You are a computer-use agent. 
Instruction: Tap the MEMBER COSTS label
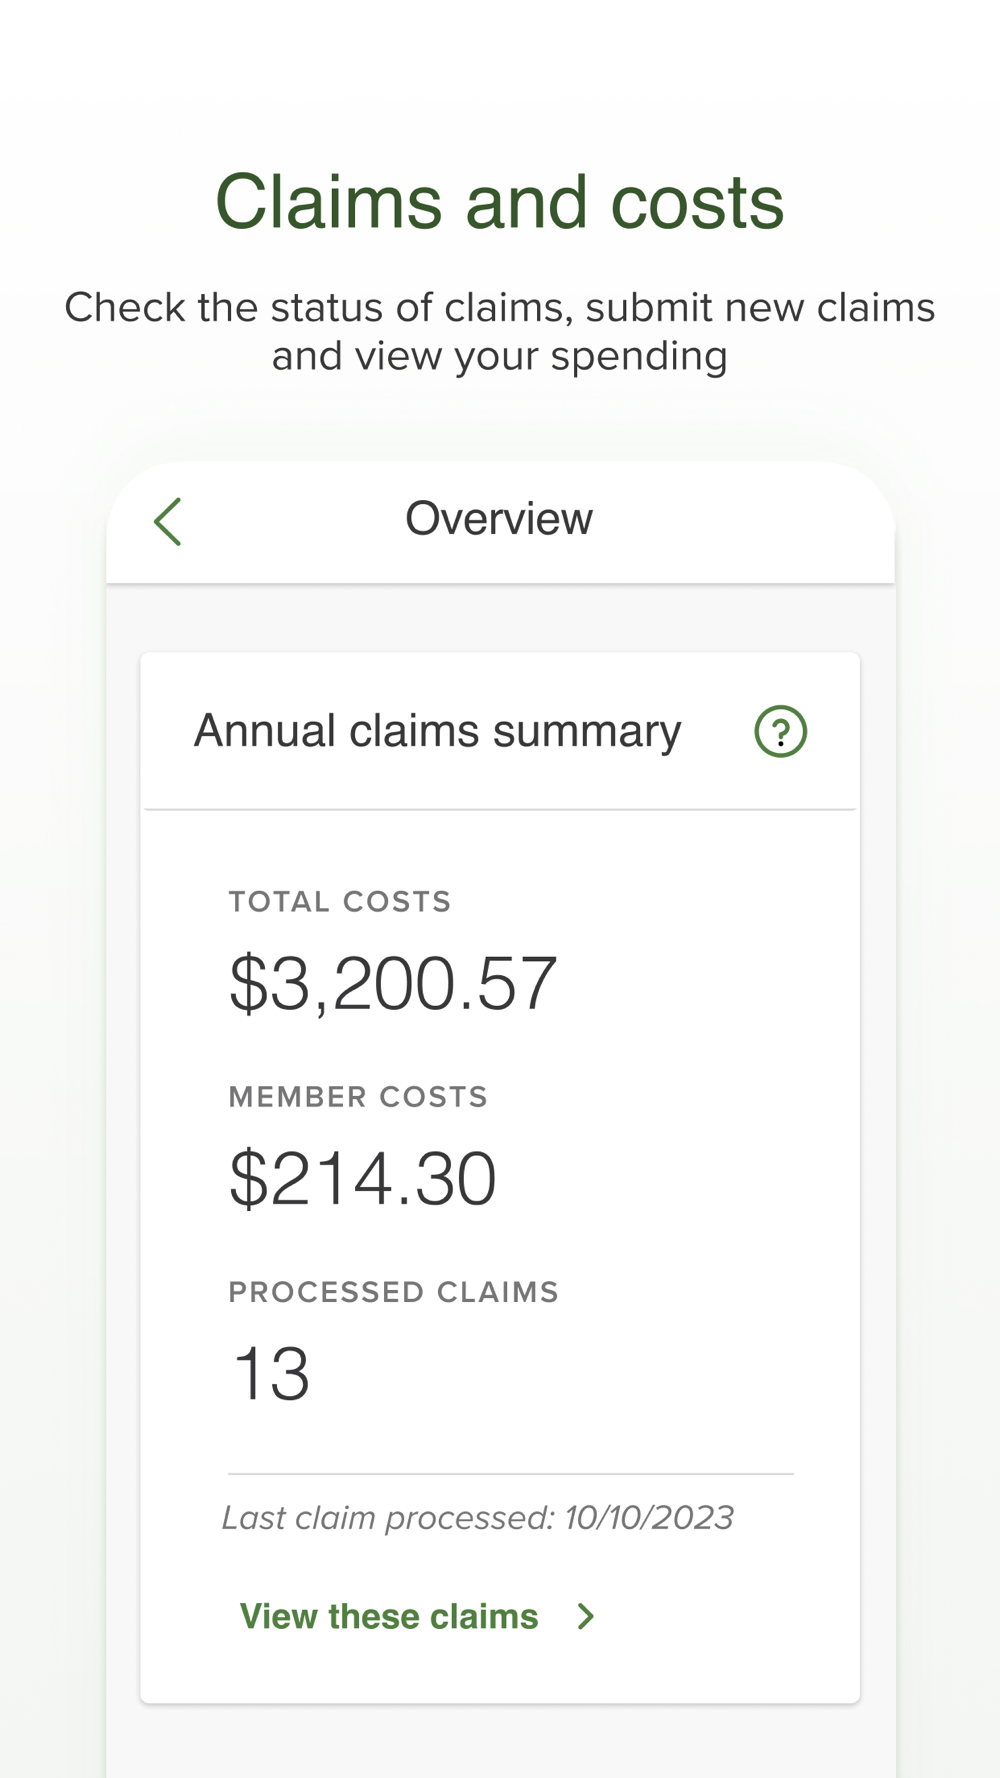[x=358, y=1097]
